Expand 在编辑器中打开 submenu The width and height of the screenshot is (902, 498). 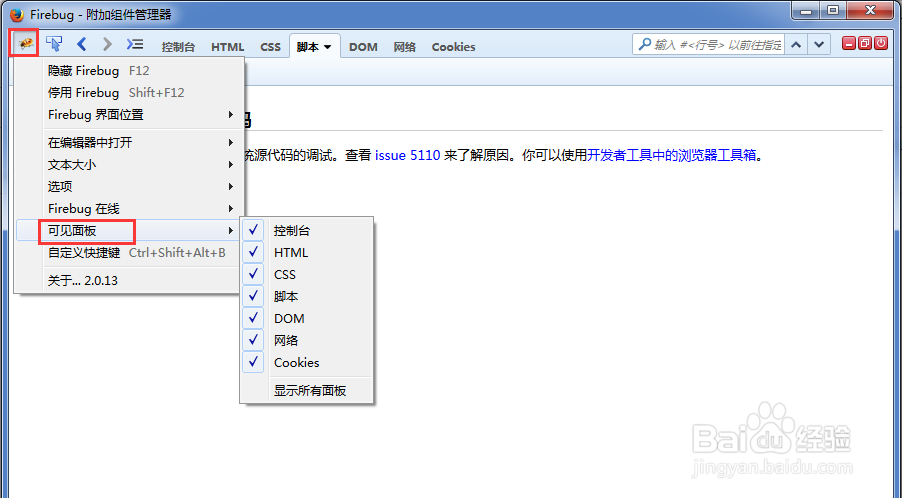(x=128, y=142)
